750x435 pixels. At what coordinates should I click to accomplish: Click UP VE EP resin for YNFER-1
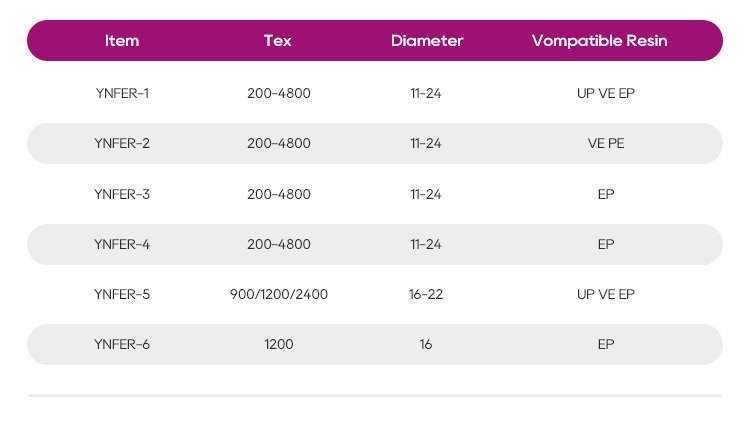click(606, 93)
